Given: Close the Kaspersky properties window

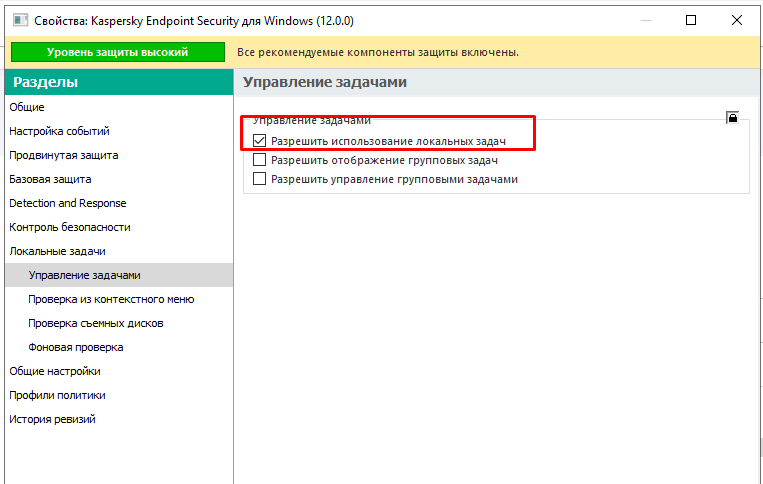Looking at the screenshot, I should point(737,20).
